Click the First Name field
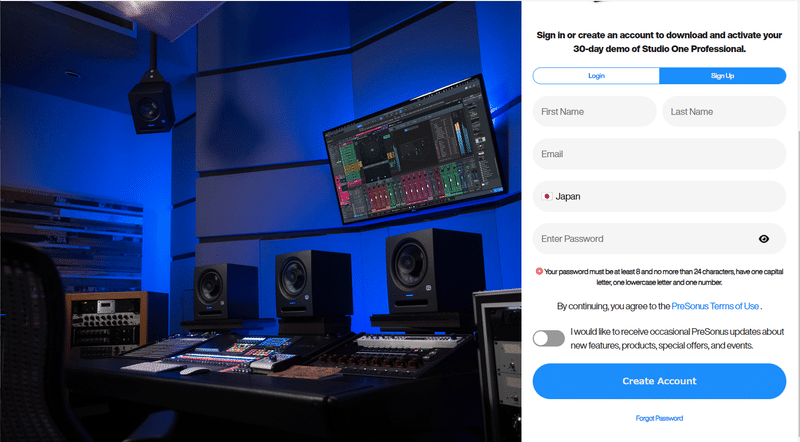Screen dimensions: 800x442 [x=594, y=111]
